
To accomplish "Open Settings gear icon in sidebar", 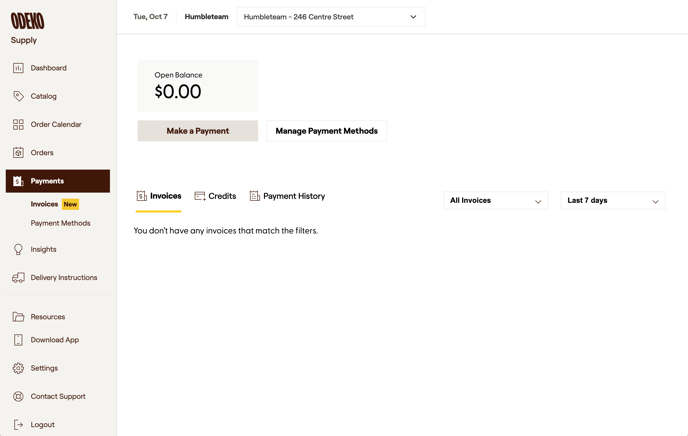I will 18,368.
